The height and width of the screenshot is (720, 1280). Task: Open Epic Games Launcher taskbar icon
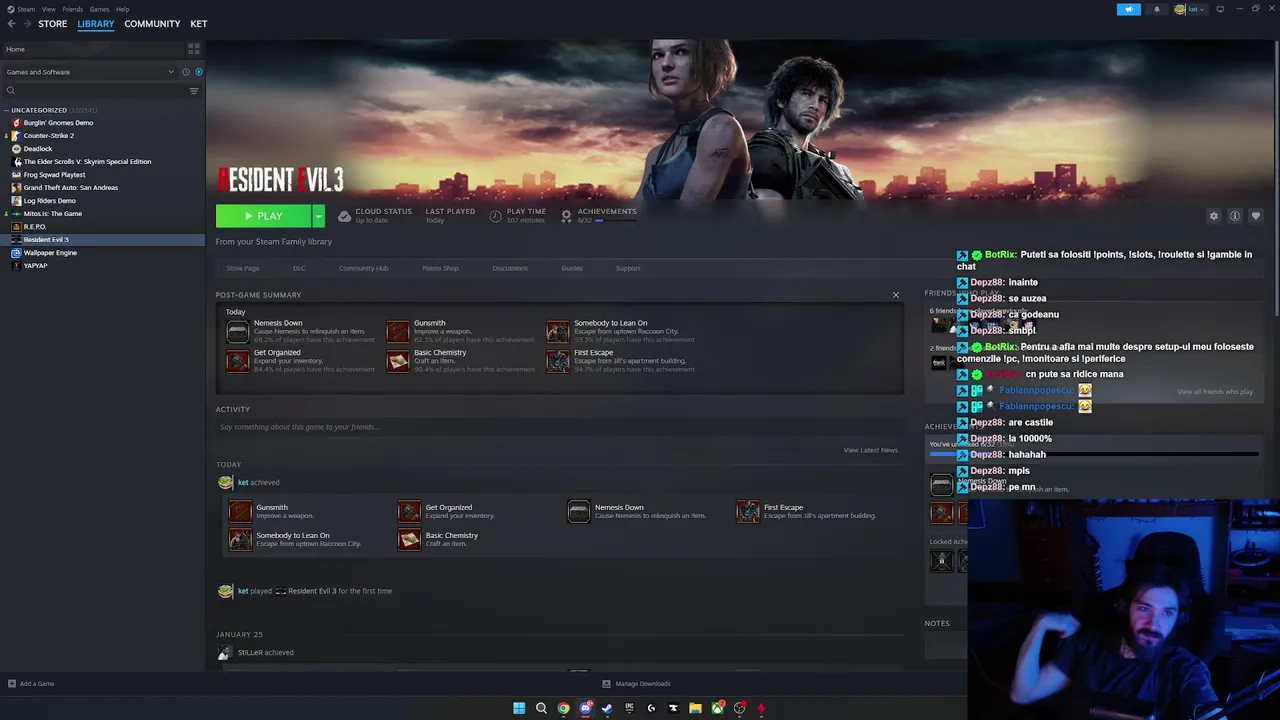tap(629, 708)
